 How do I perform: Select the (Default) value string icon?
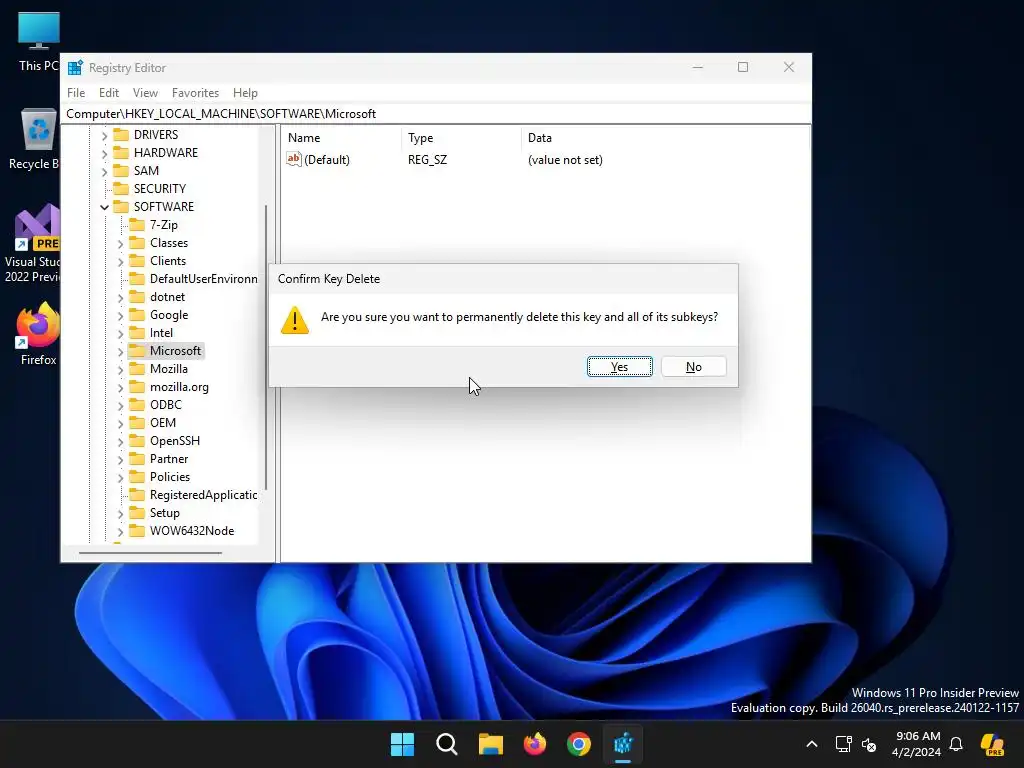293,159
